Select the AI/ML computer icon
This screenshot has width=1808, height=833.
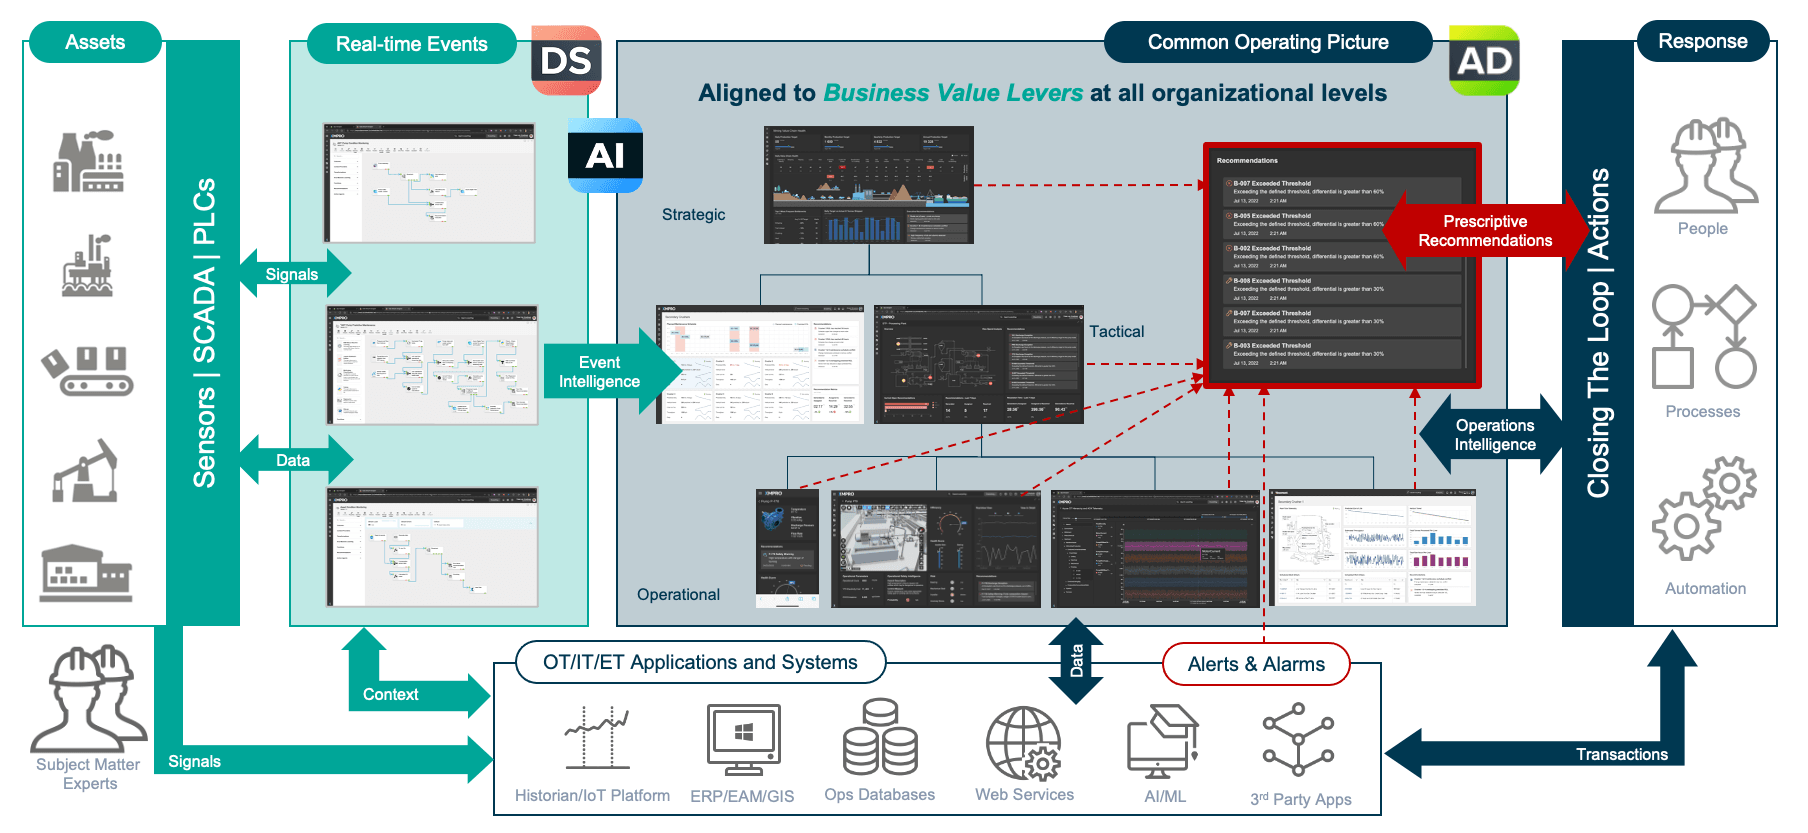(x=1163, y=742)
